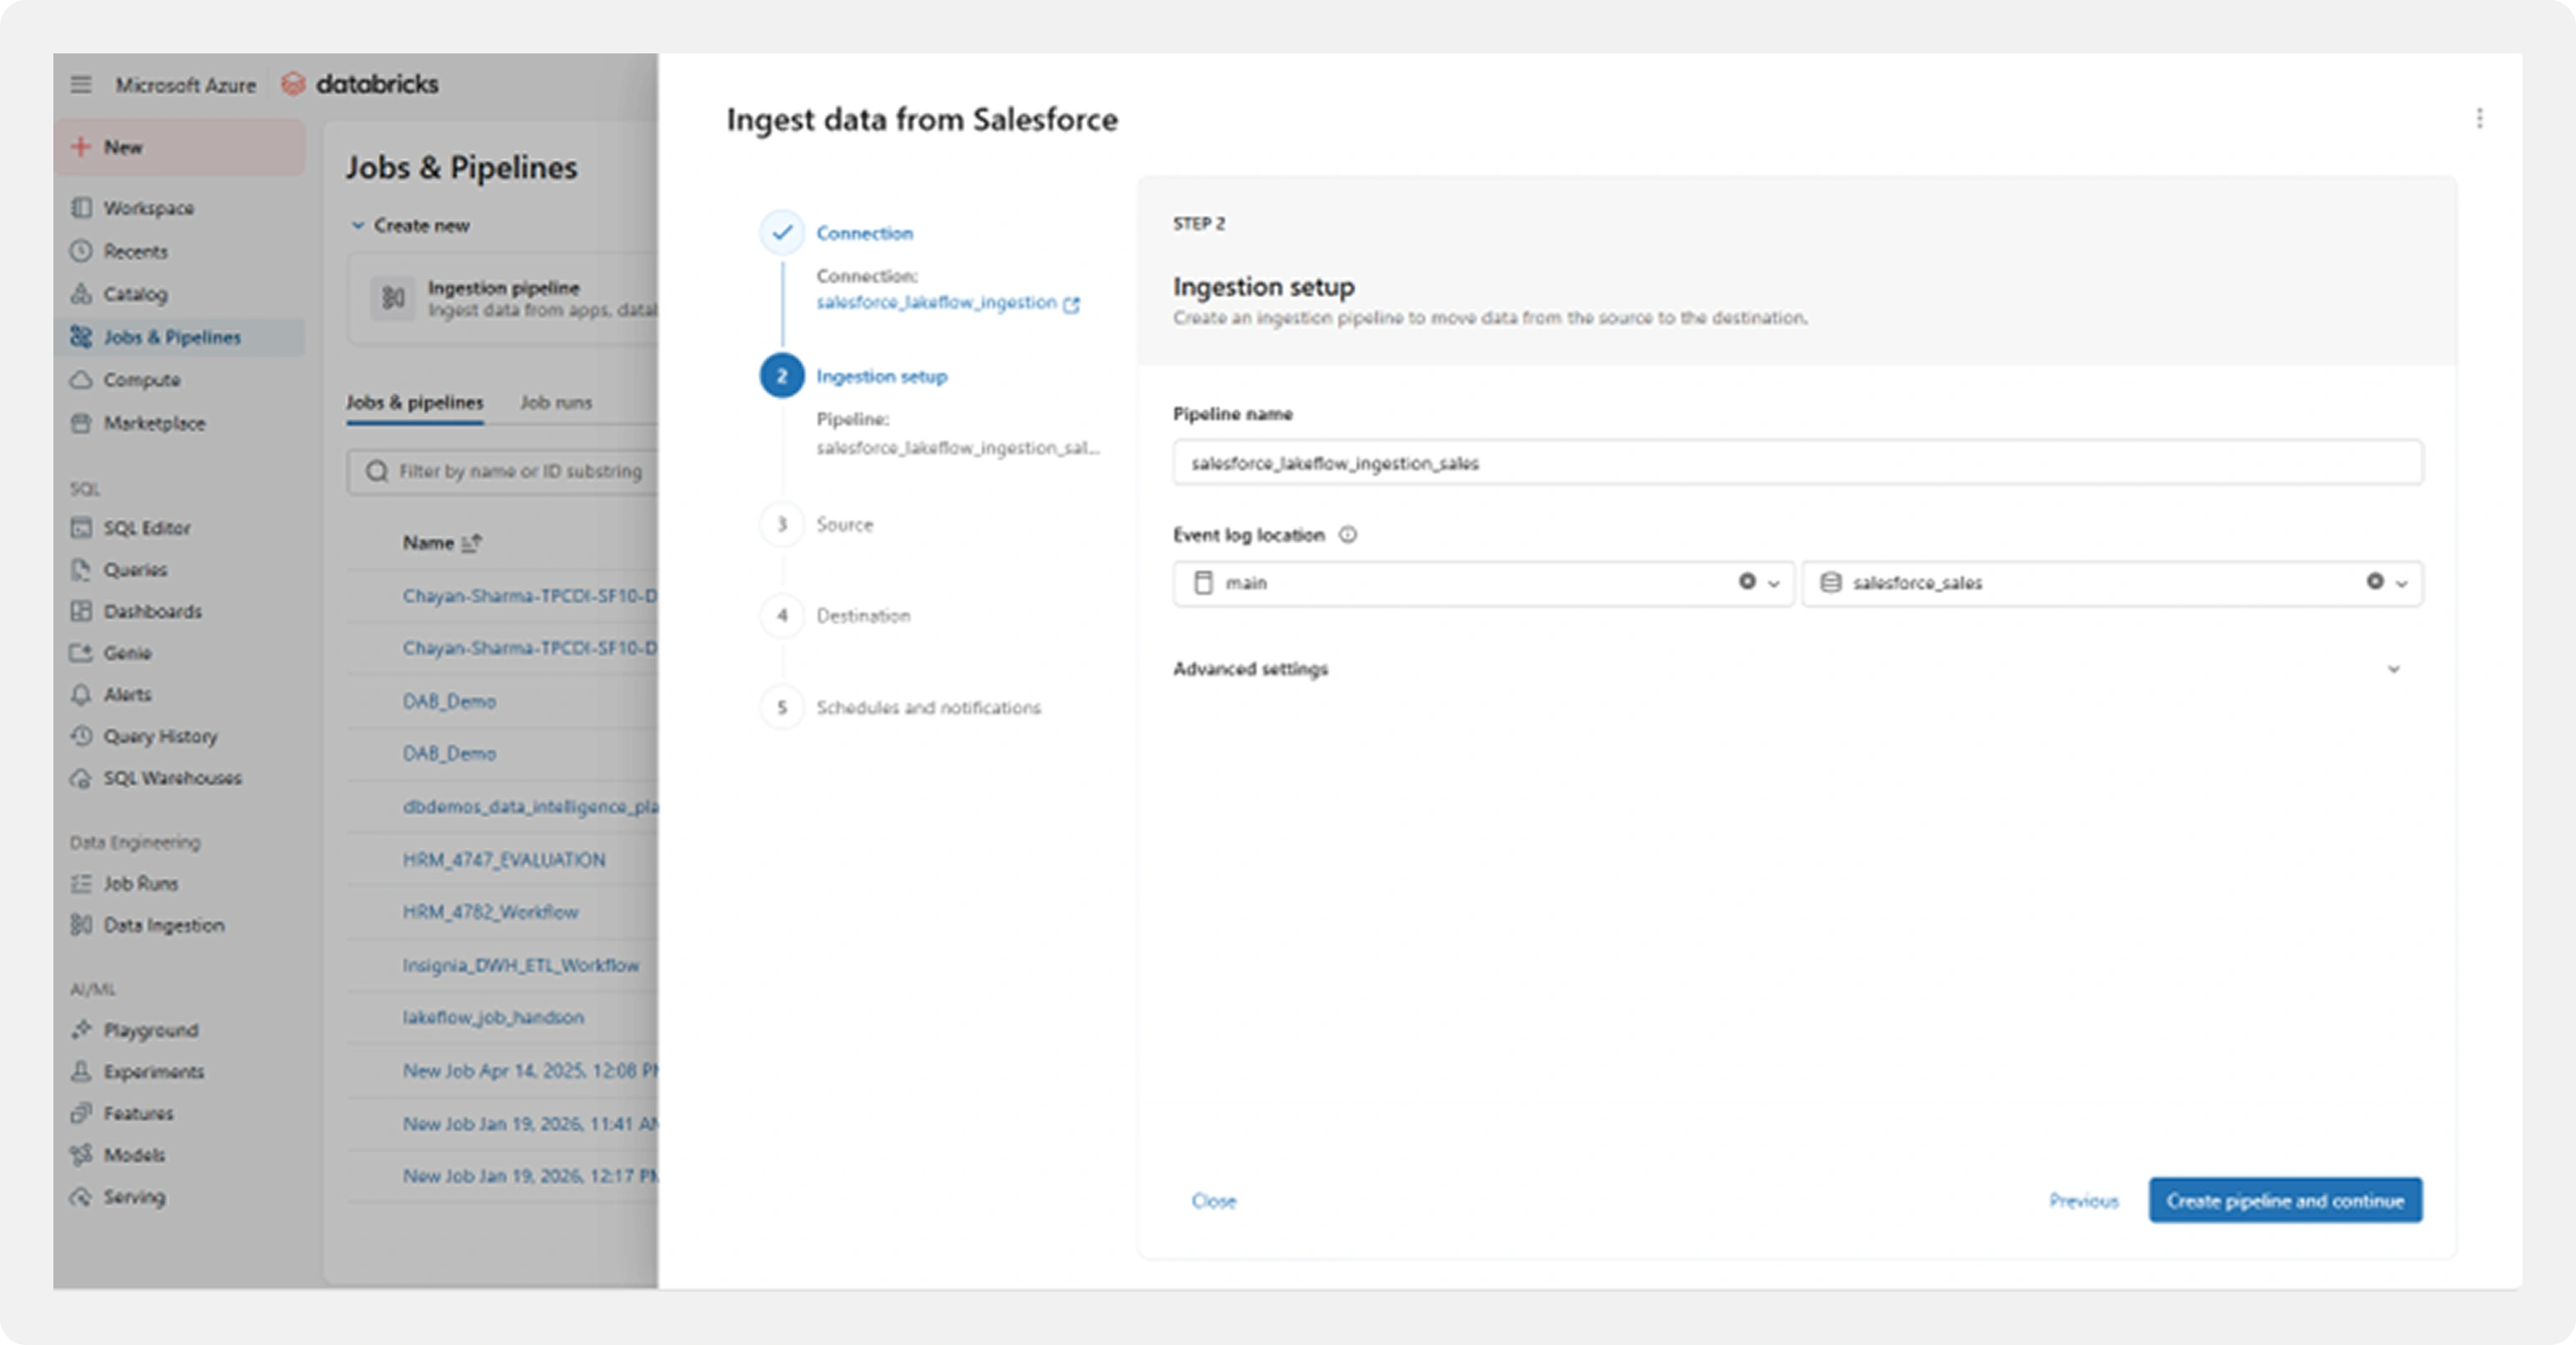
Task: Open the kebab menu on the dialog
Action: 2481,119
